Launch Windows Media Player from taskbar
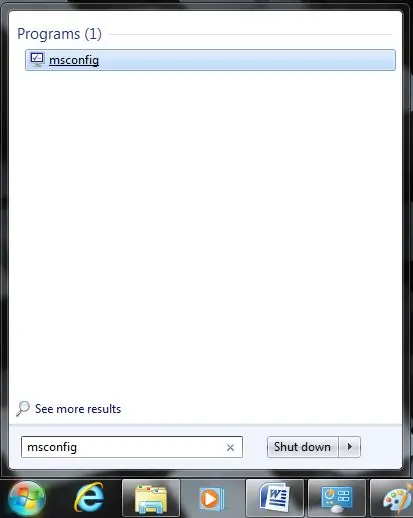Image resolution: width=413 pixels, height=518 pixels. tap(212, 499)
